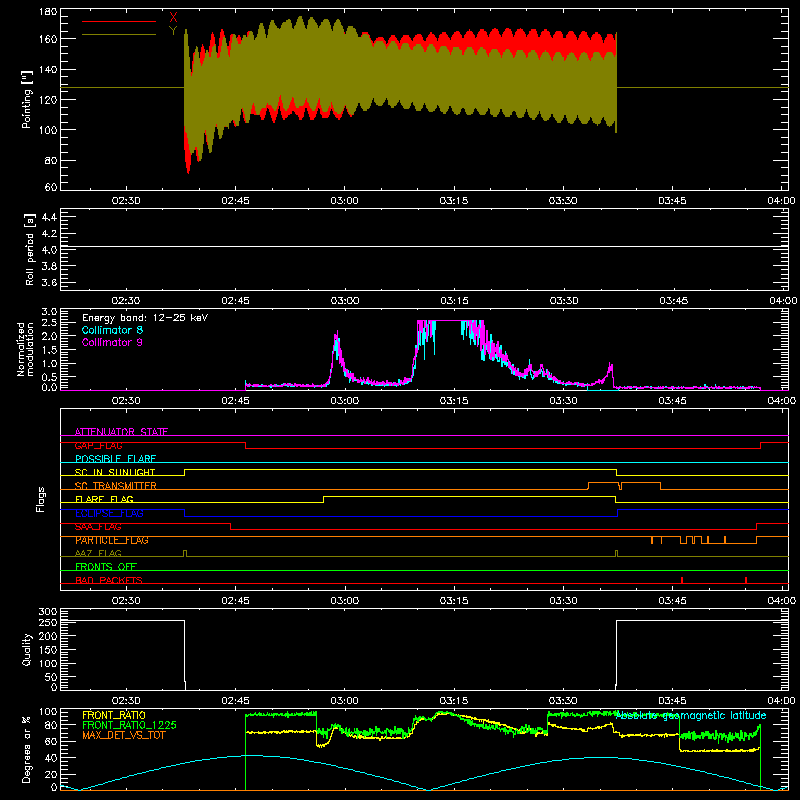Select the X legend label
Viewport: 800px width, 800px height.
click(173, 17)
